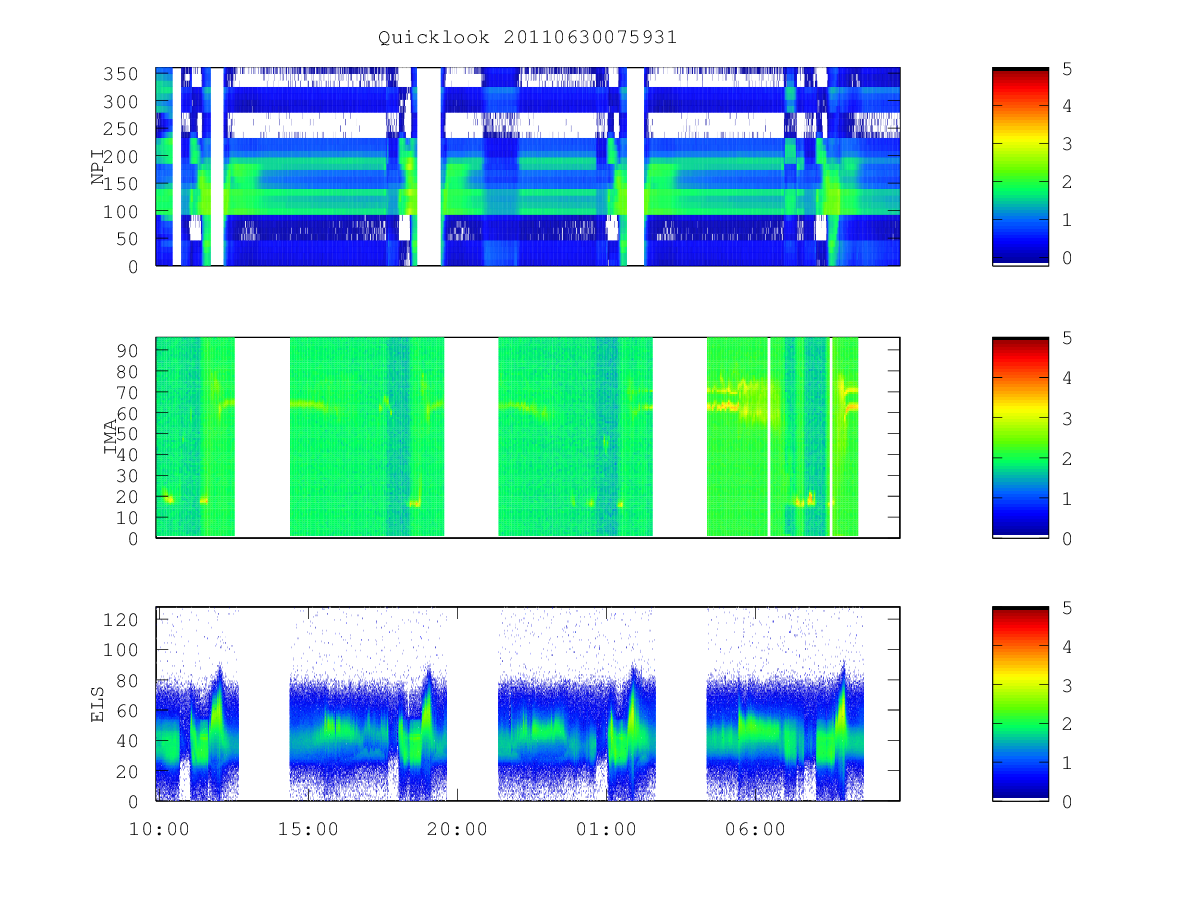
Task: Click inside the ELS spectrogram panel
Action: tap(528, 703)
